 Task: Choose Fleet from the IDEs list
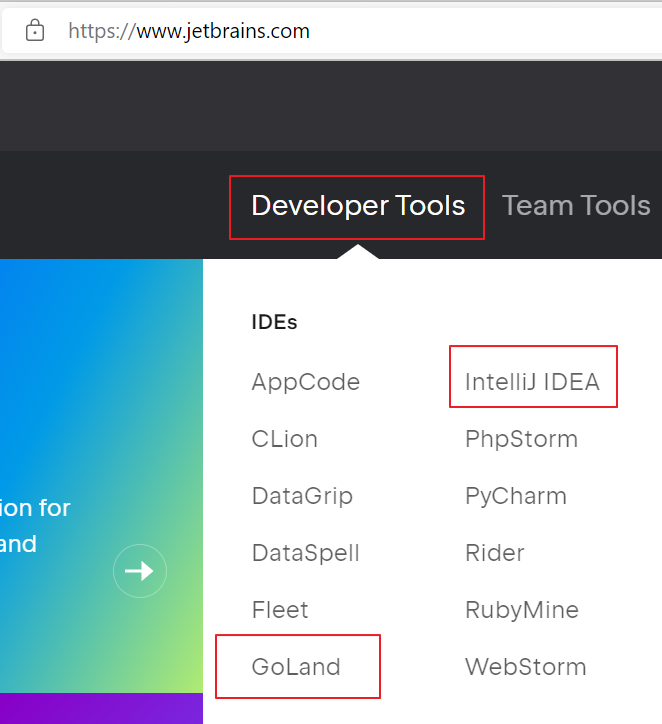pyautogui.click(x=280, y=610)
